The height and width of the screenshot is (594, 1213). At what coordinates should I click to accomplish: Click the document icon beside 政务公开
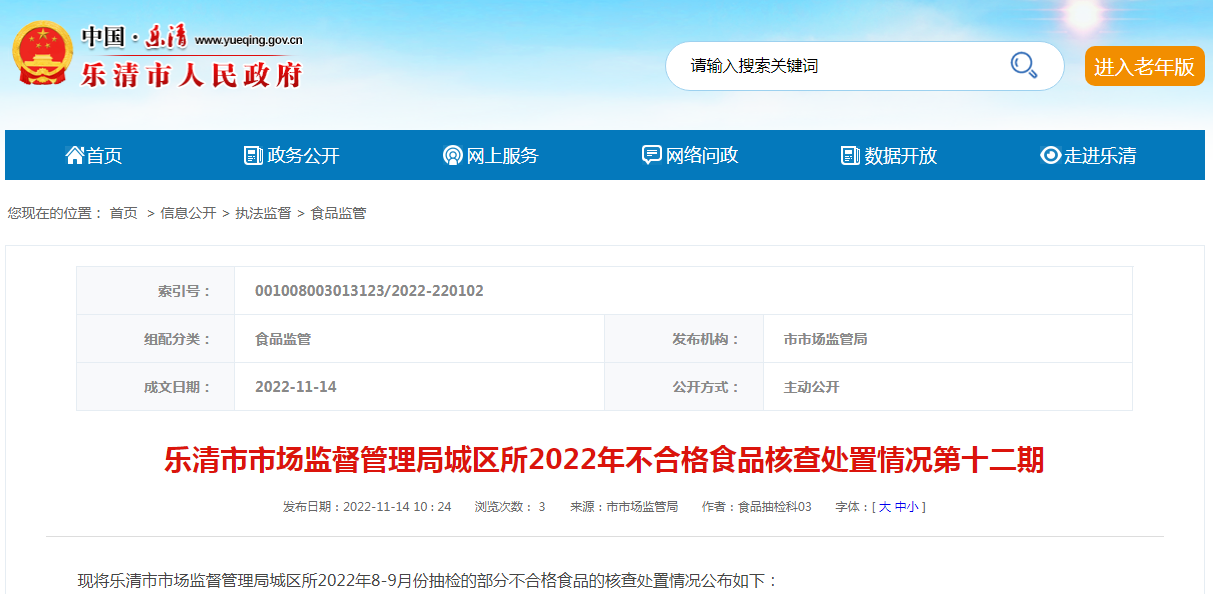pos(253,155)
